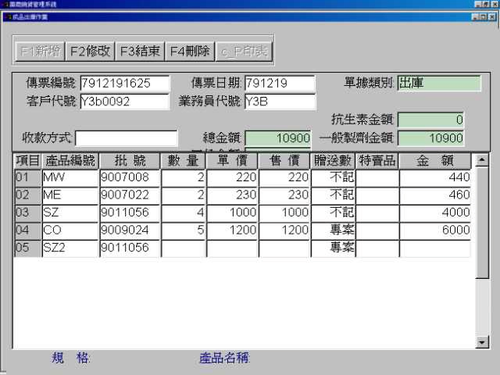Click the F2修改 button
500x375 pixels.
(x=90, y=51)
